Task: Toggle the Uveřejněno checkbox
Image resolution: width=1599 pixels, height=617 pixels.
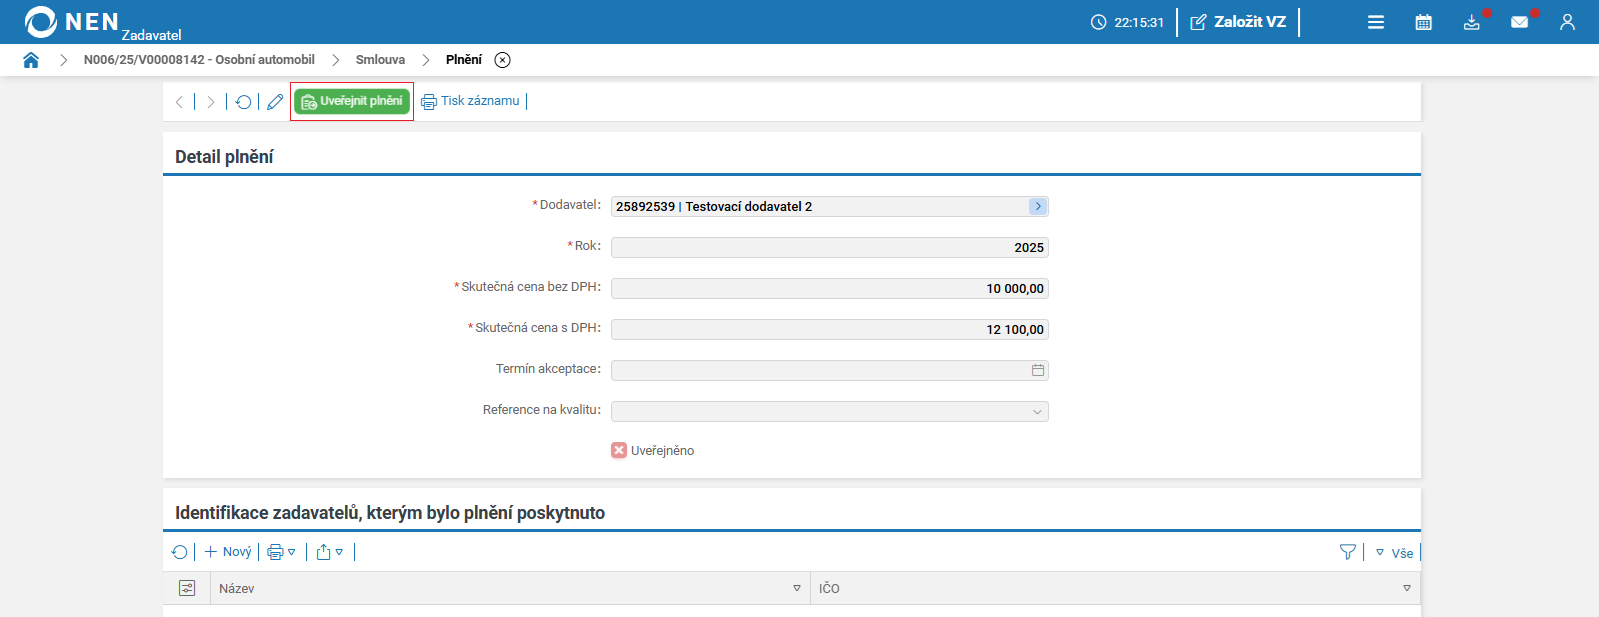Action: pos(619,451)
